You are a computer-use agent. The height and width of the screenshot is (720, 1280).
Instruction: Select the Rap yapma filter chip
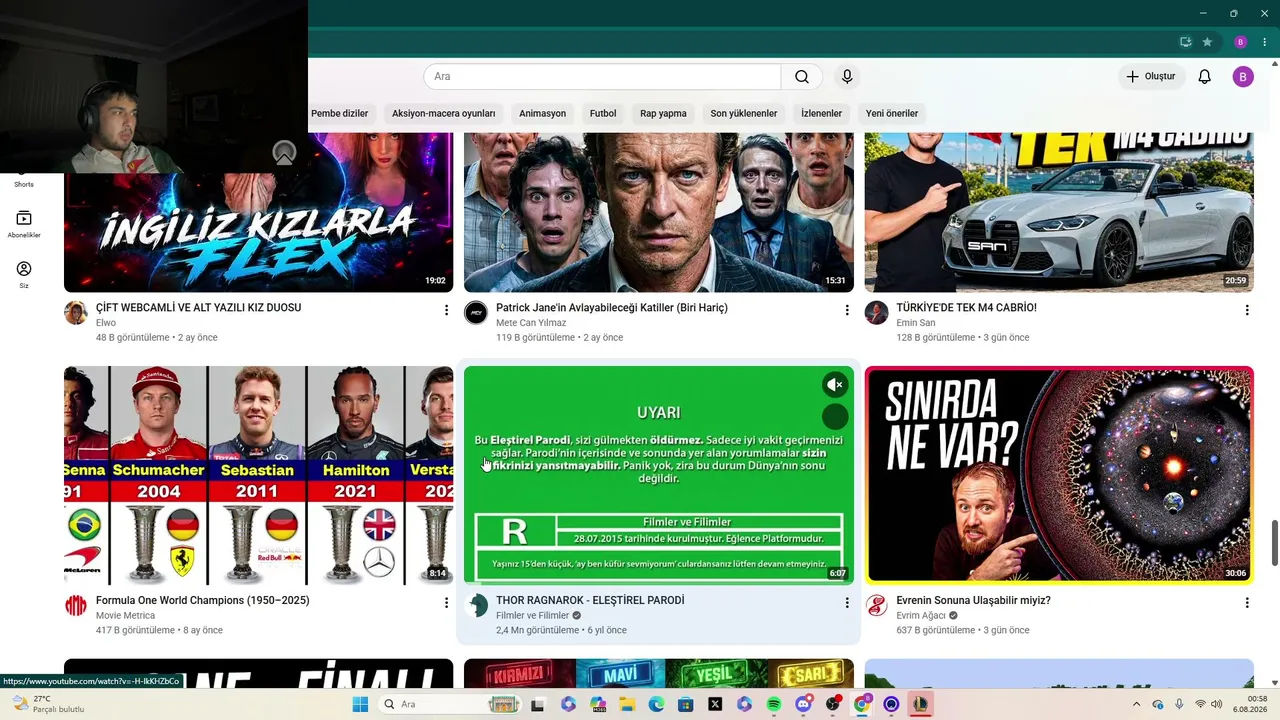[663, 113]
